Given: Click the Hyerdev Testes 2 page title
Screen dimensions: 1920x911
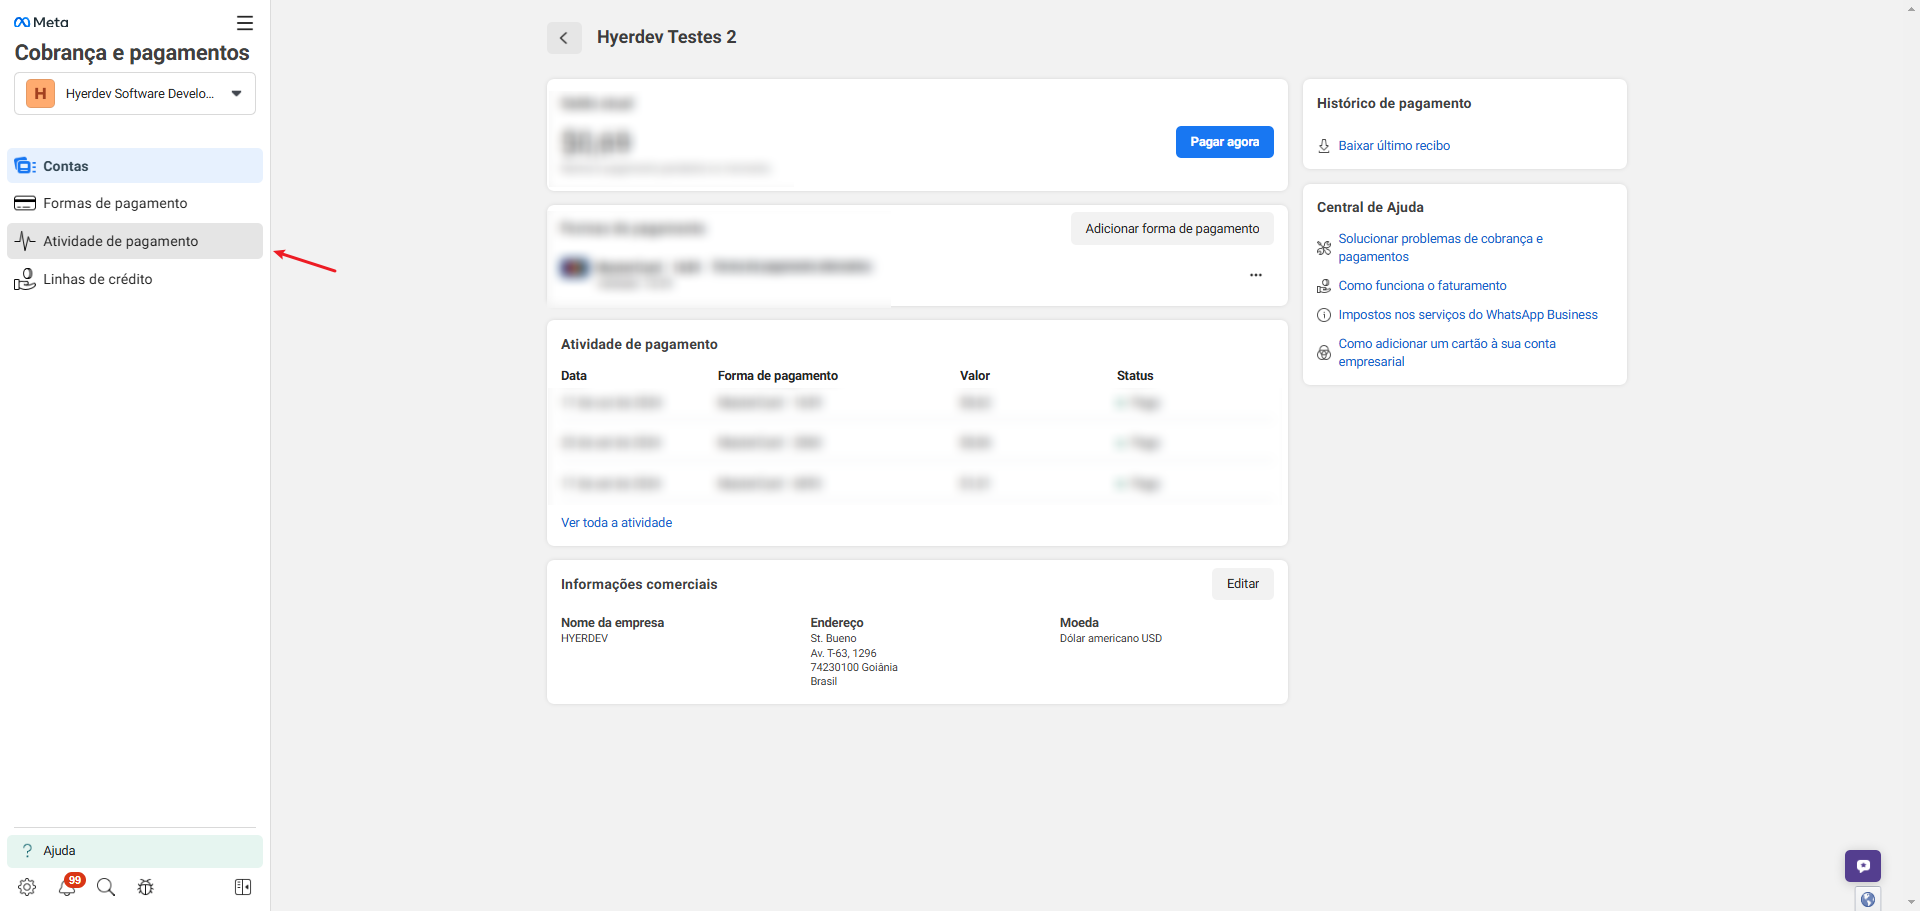Looking at the screenshot, I should (x=667, y=37).
